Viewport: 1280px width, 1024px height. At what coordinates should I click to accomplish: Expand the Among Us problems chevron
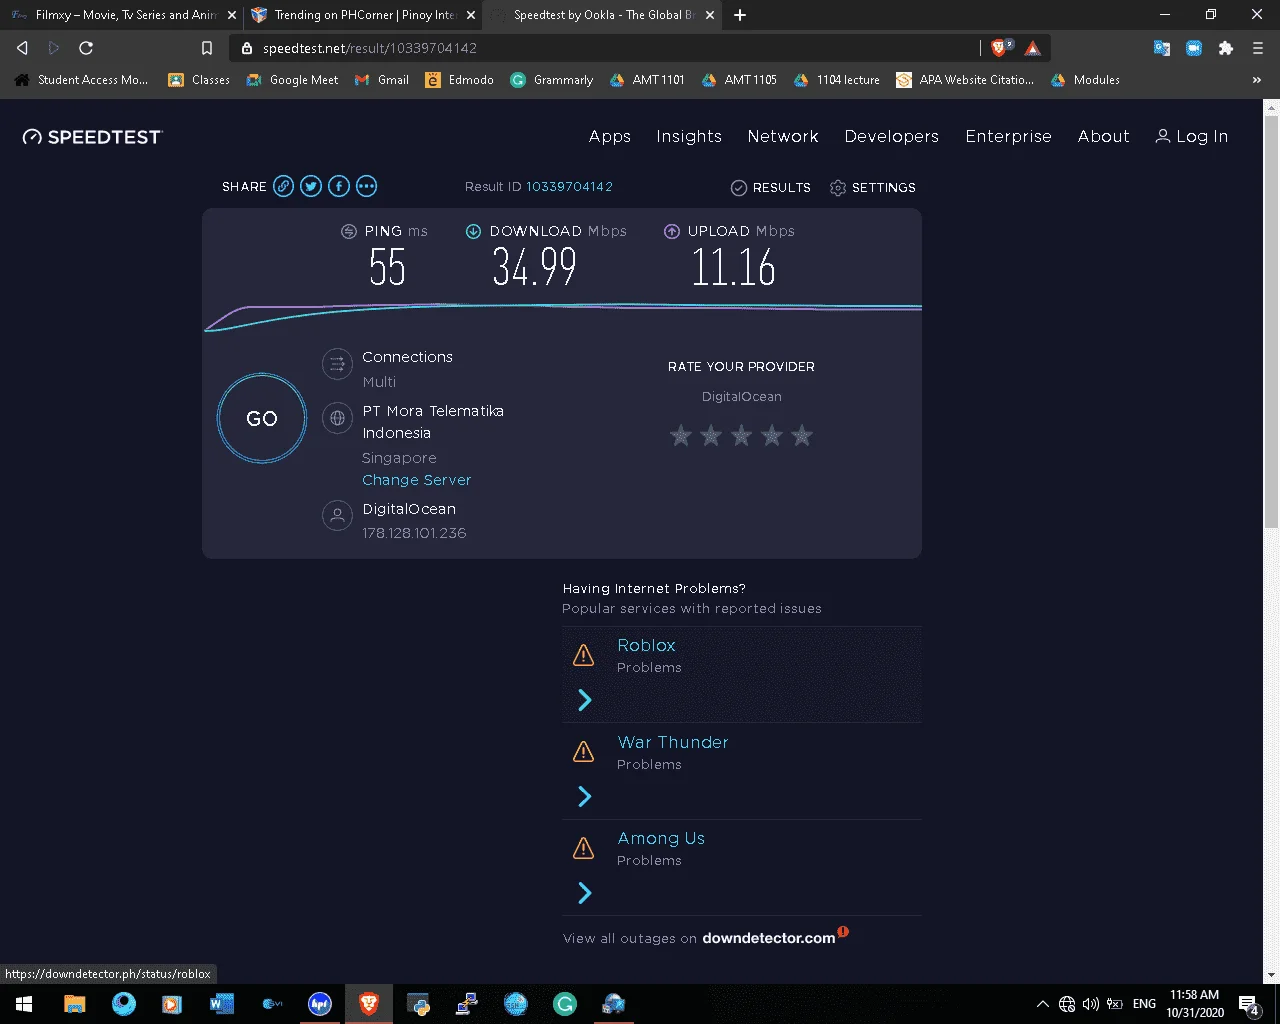point(585,893)
